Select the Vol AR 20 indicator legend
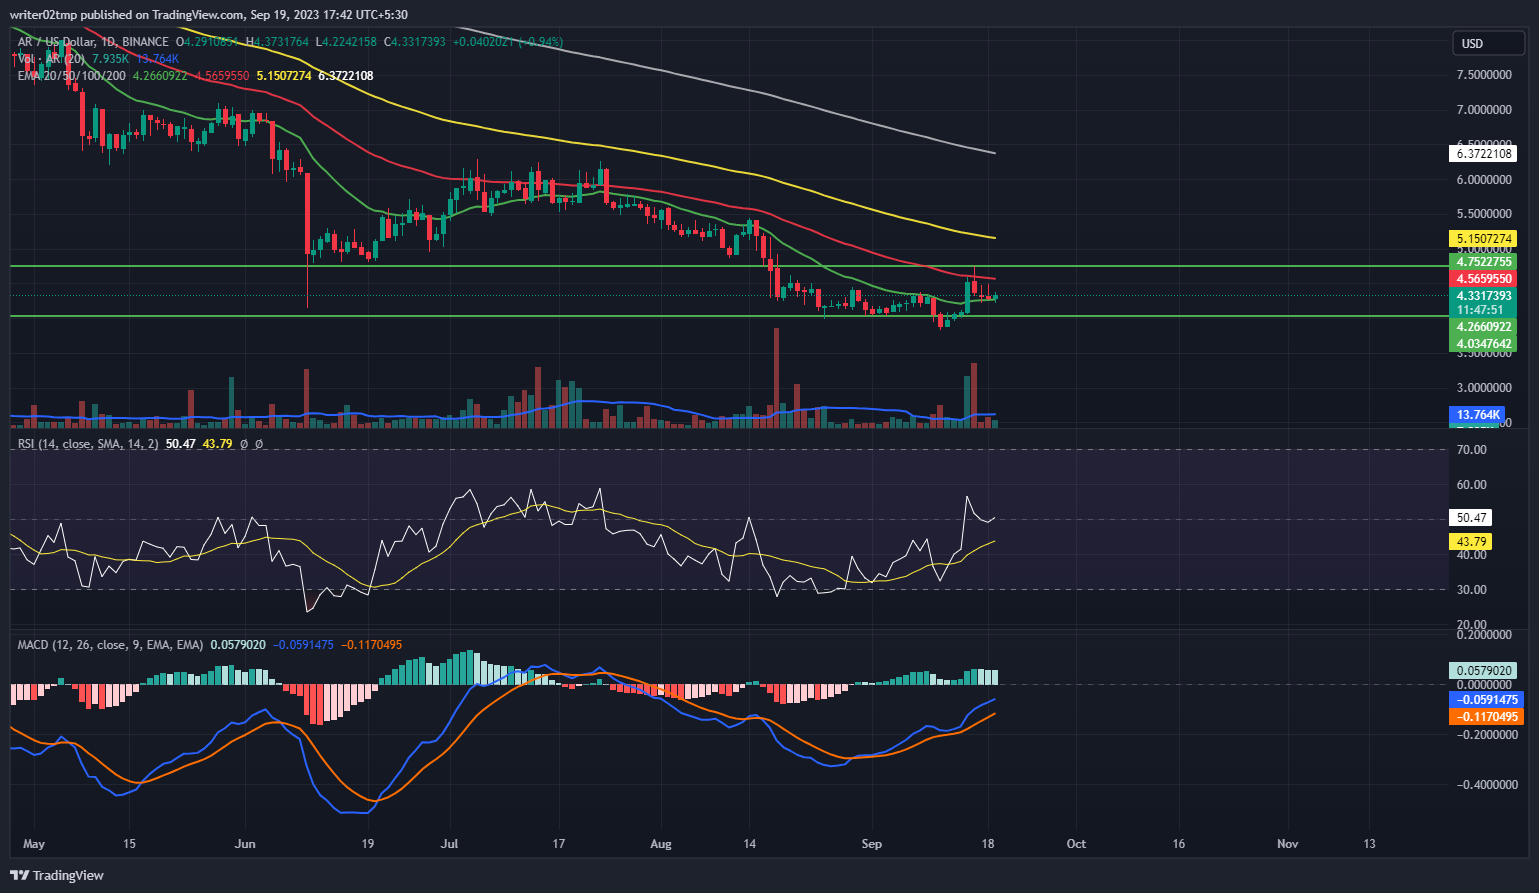The height and width of the screenshot is (893, 1539). (51, 59)
